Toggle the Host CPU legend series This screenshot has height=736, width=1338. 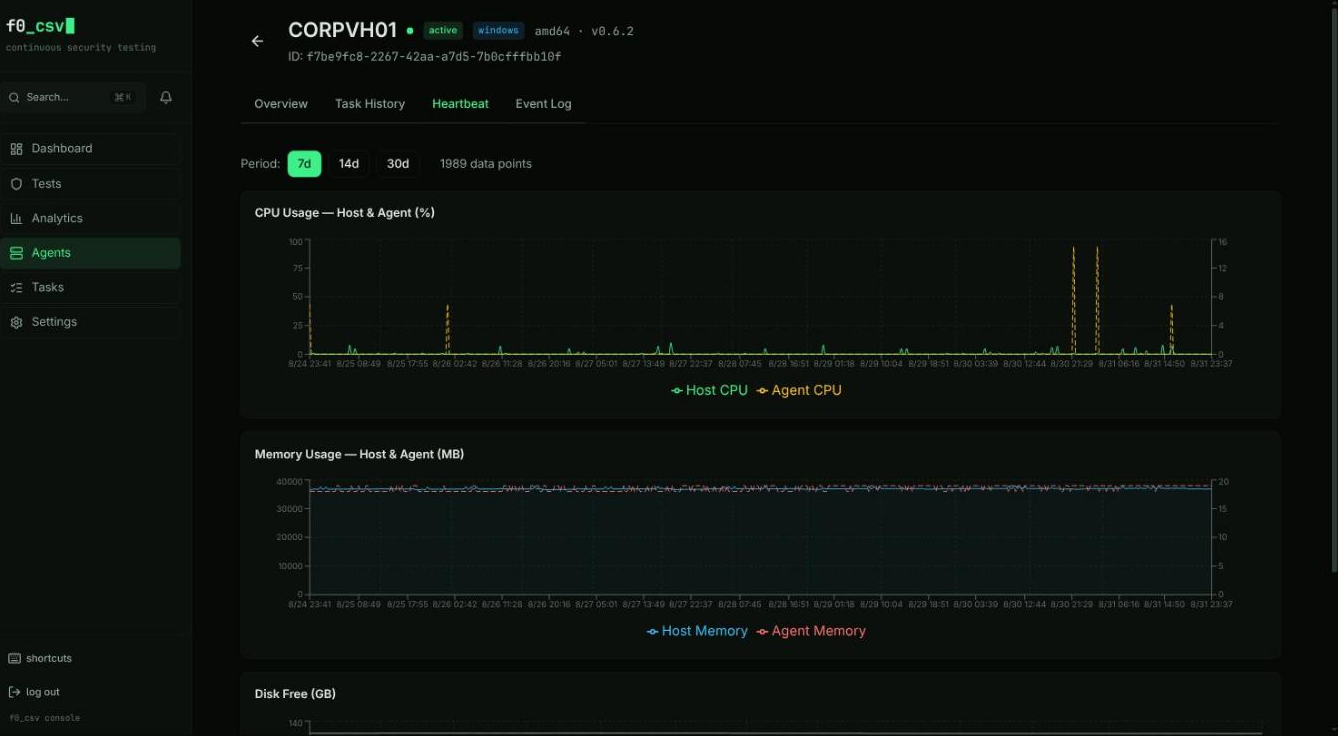tap(709, 390)
